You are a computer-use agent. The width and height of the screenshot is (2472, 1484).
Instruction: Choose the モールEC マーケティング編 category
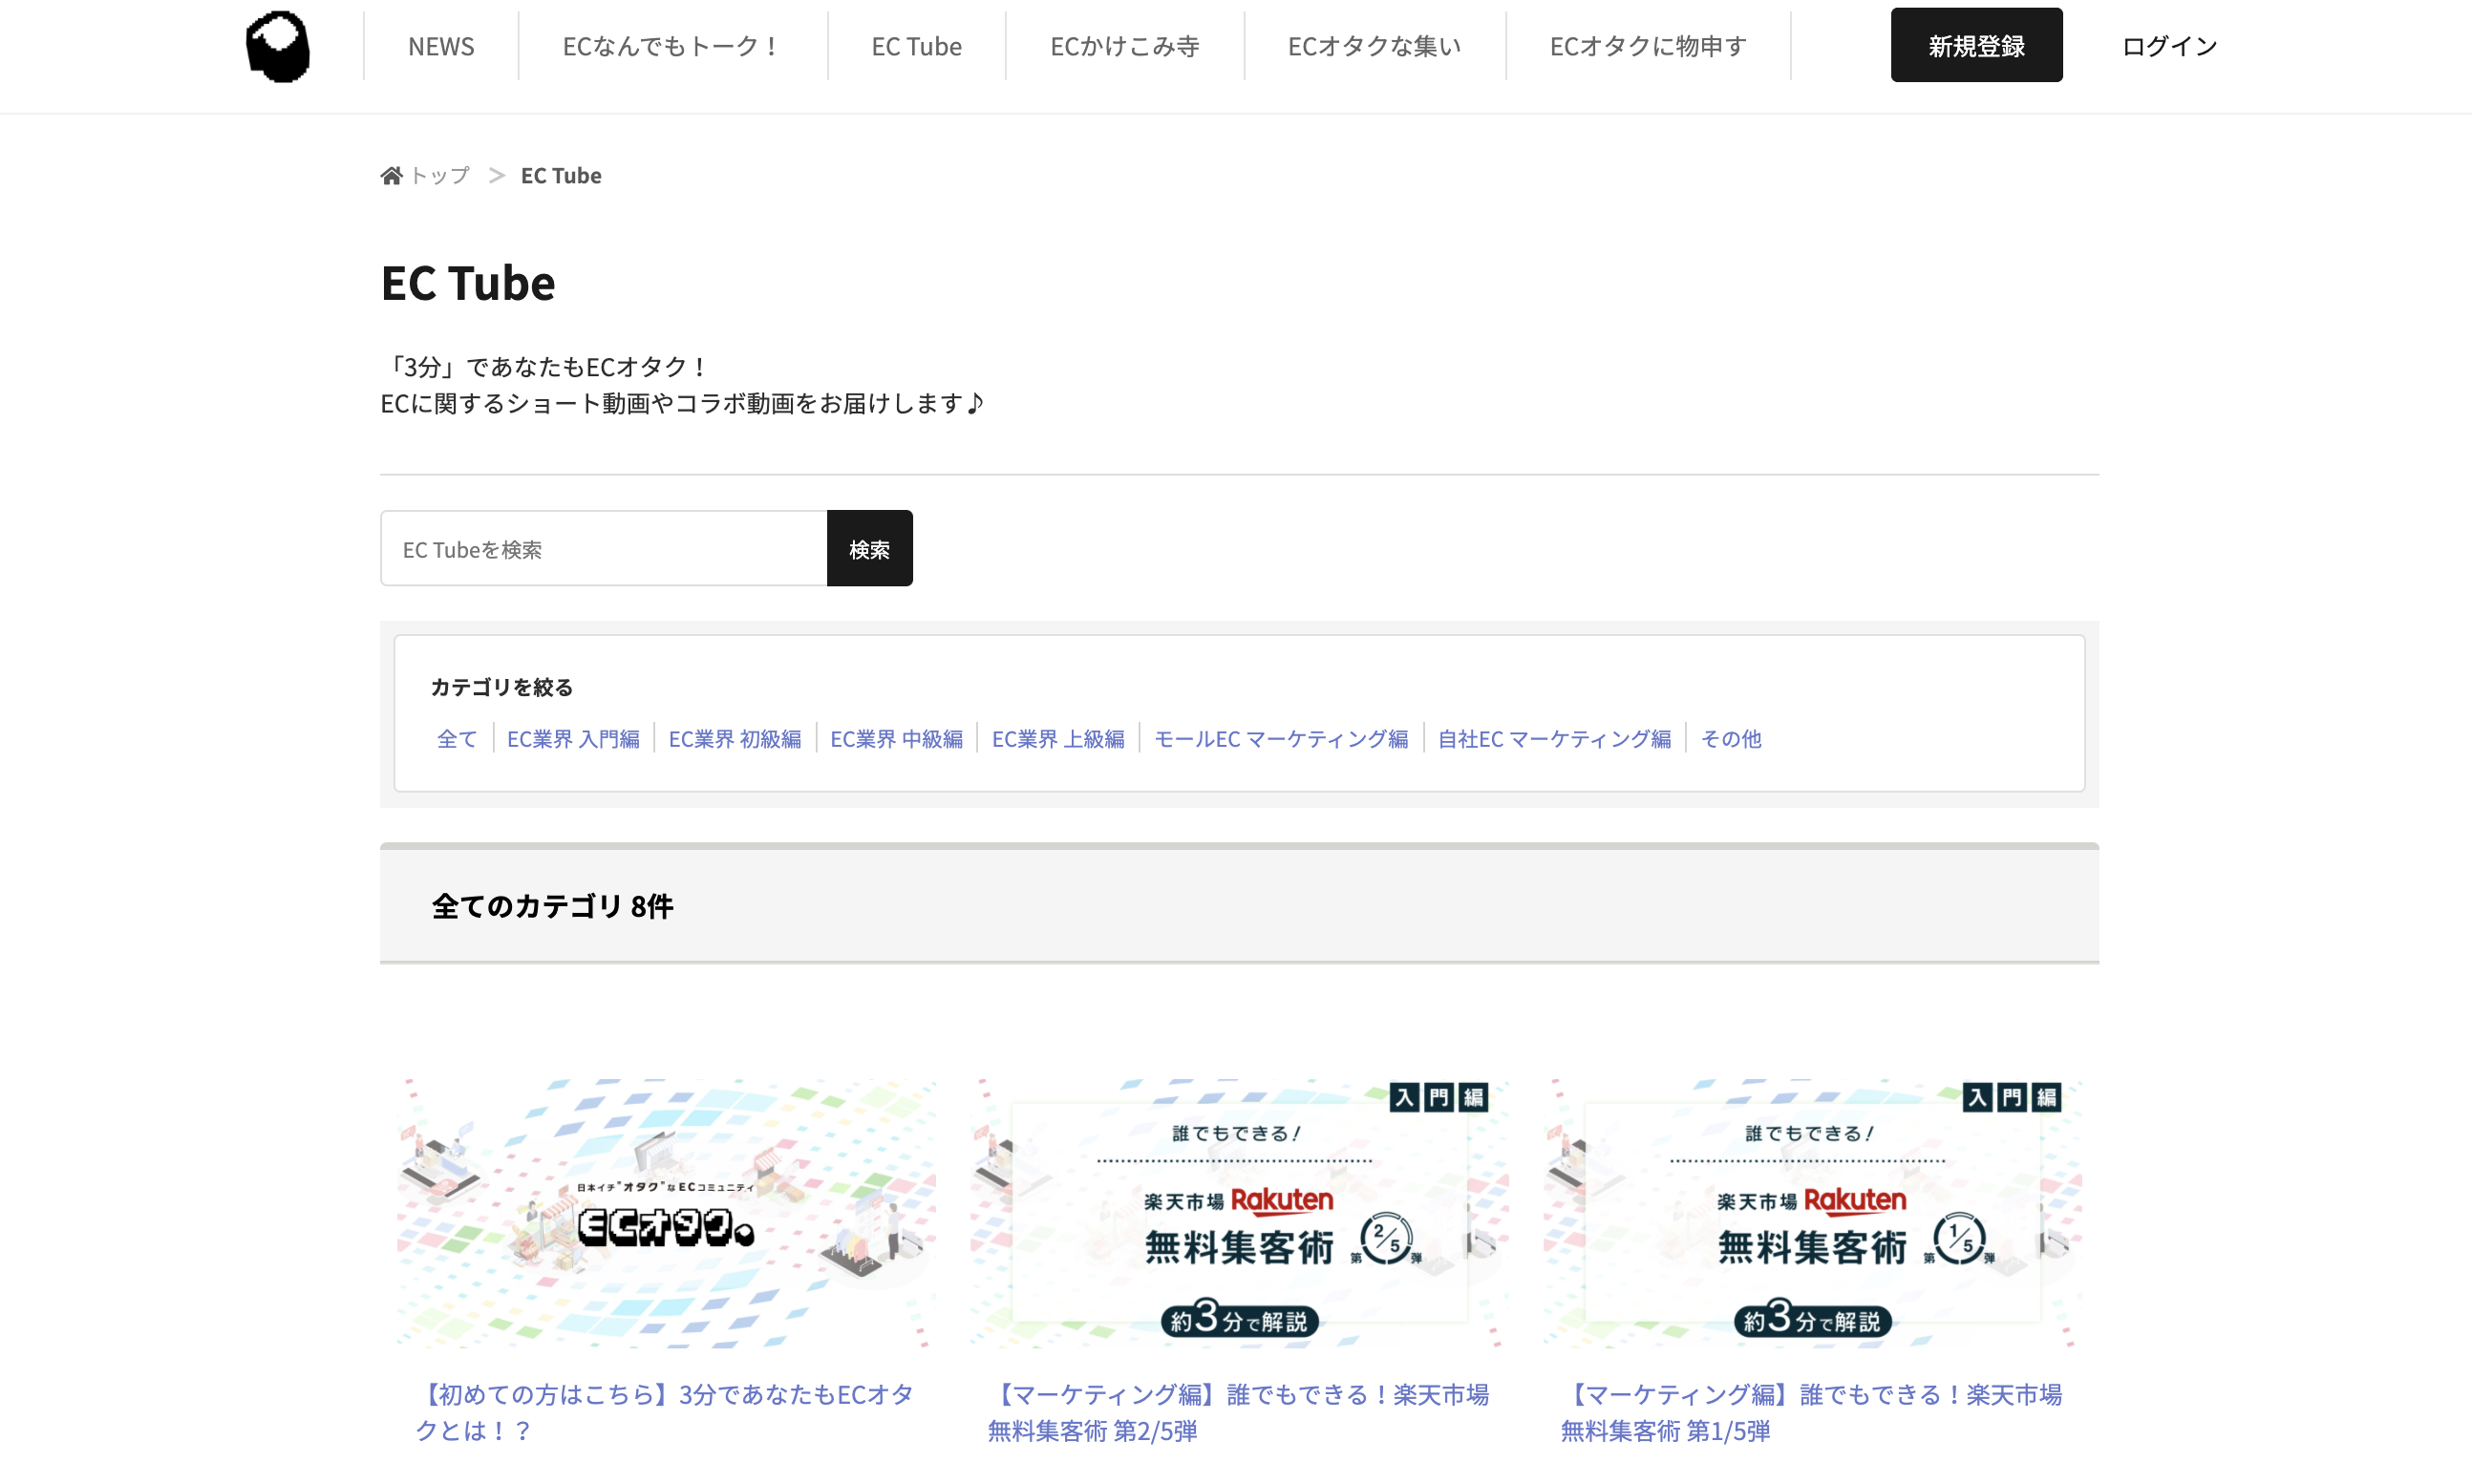click(1281, 739)
